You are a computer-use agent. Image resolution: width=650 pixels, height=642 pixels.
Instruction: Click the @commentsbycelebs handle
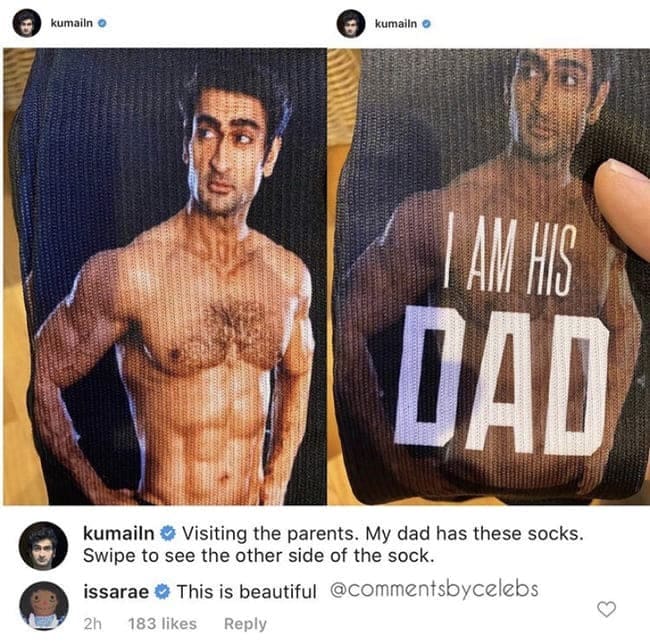[x=434, y=589]
